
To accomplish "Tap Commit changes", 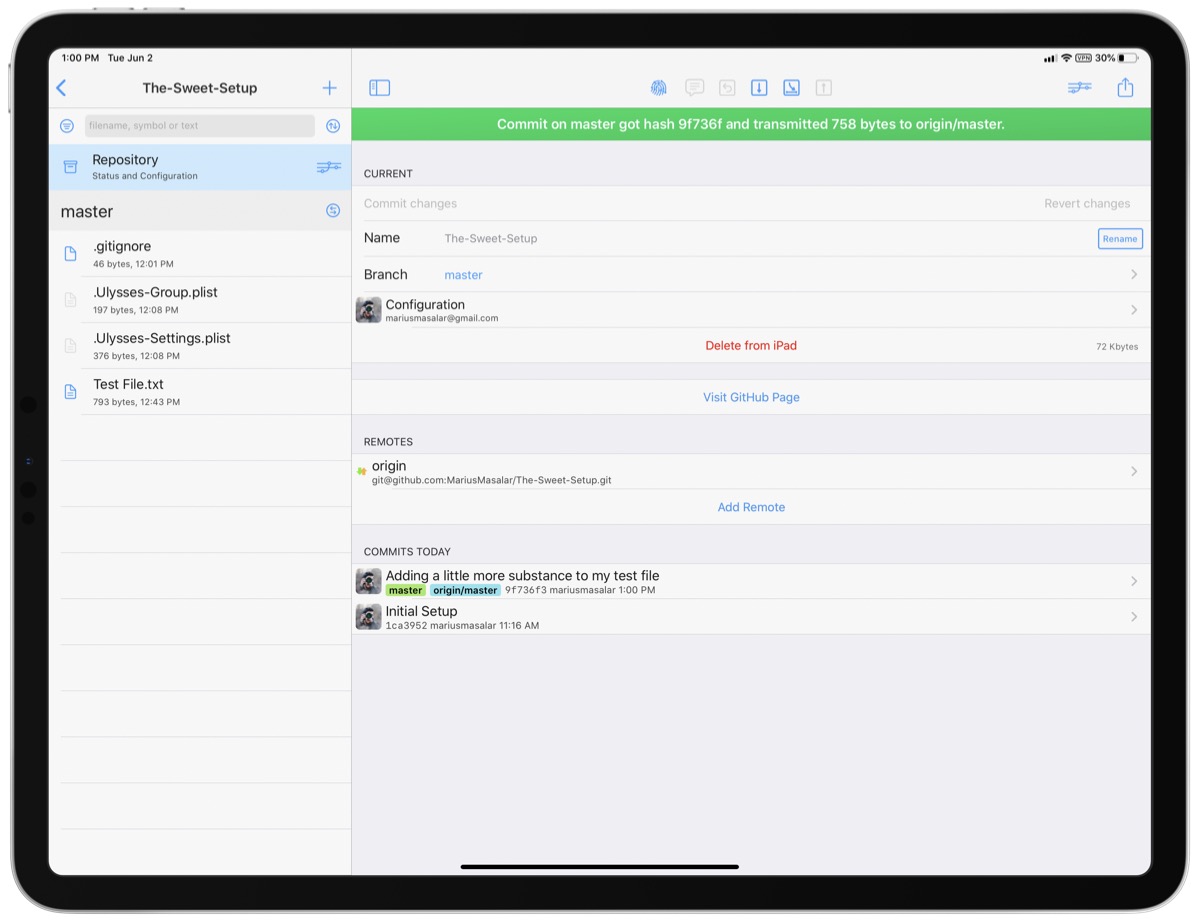I will pos(410,203).
